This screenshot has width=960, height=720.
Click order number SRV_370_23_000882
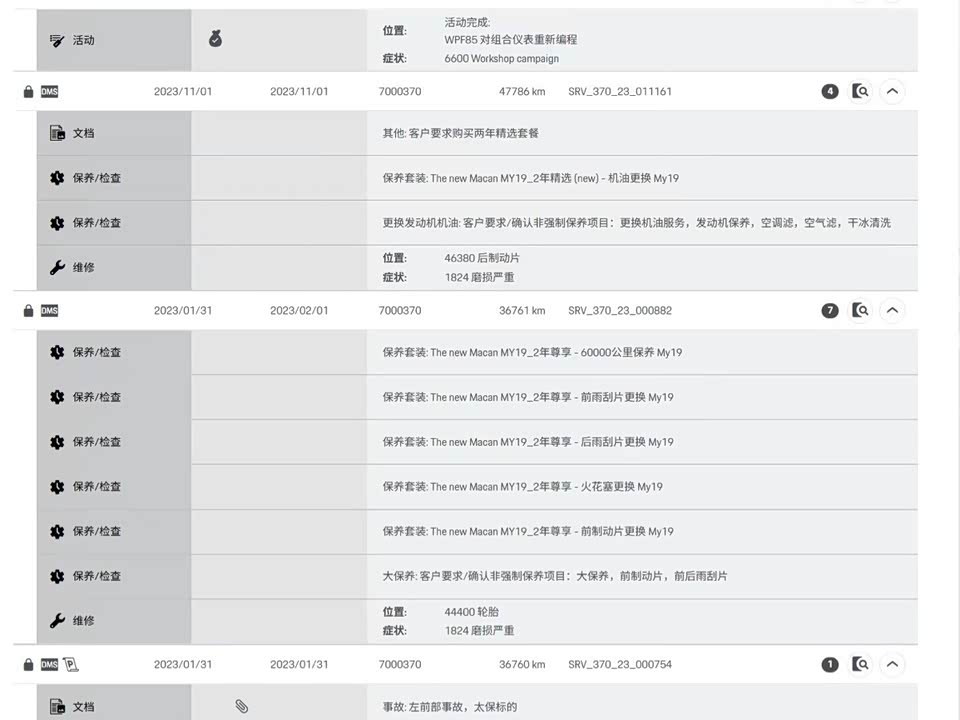[x=620, y=310]
